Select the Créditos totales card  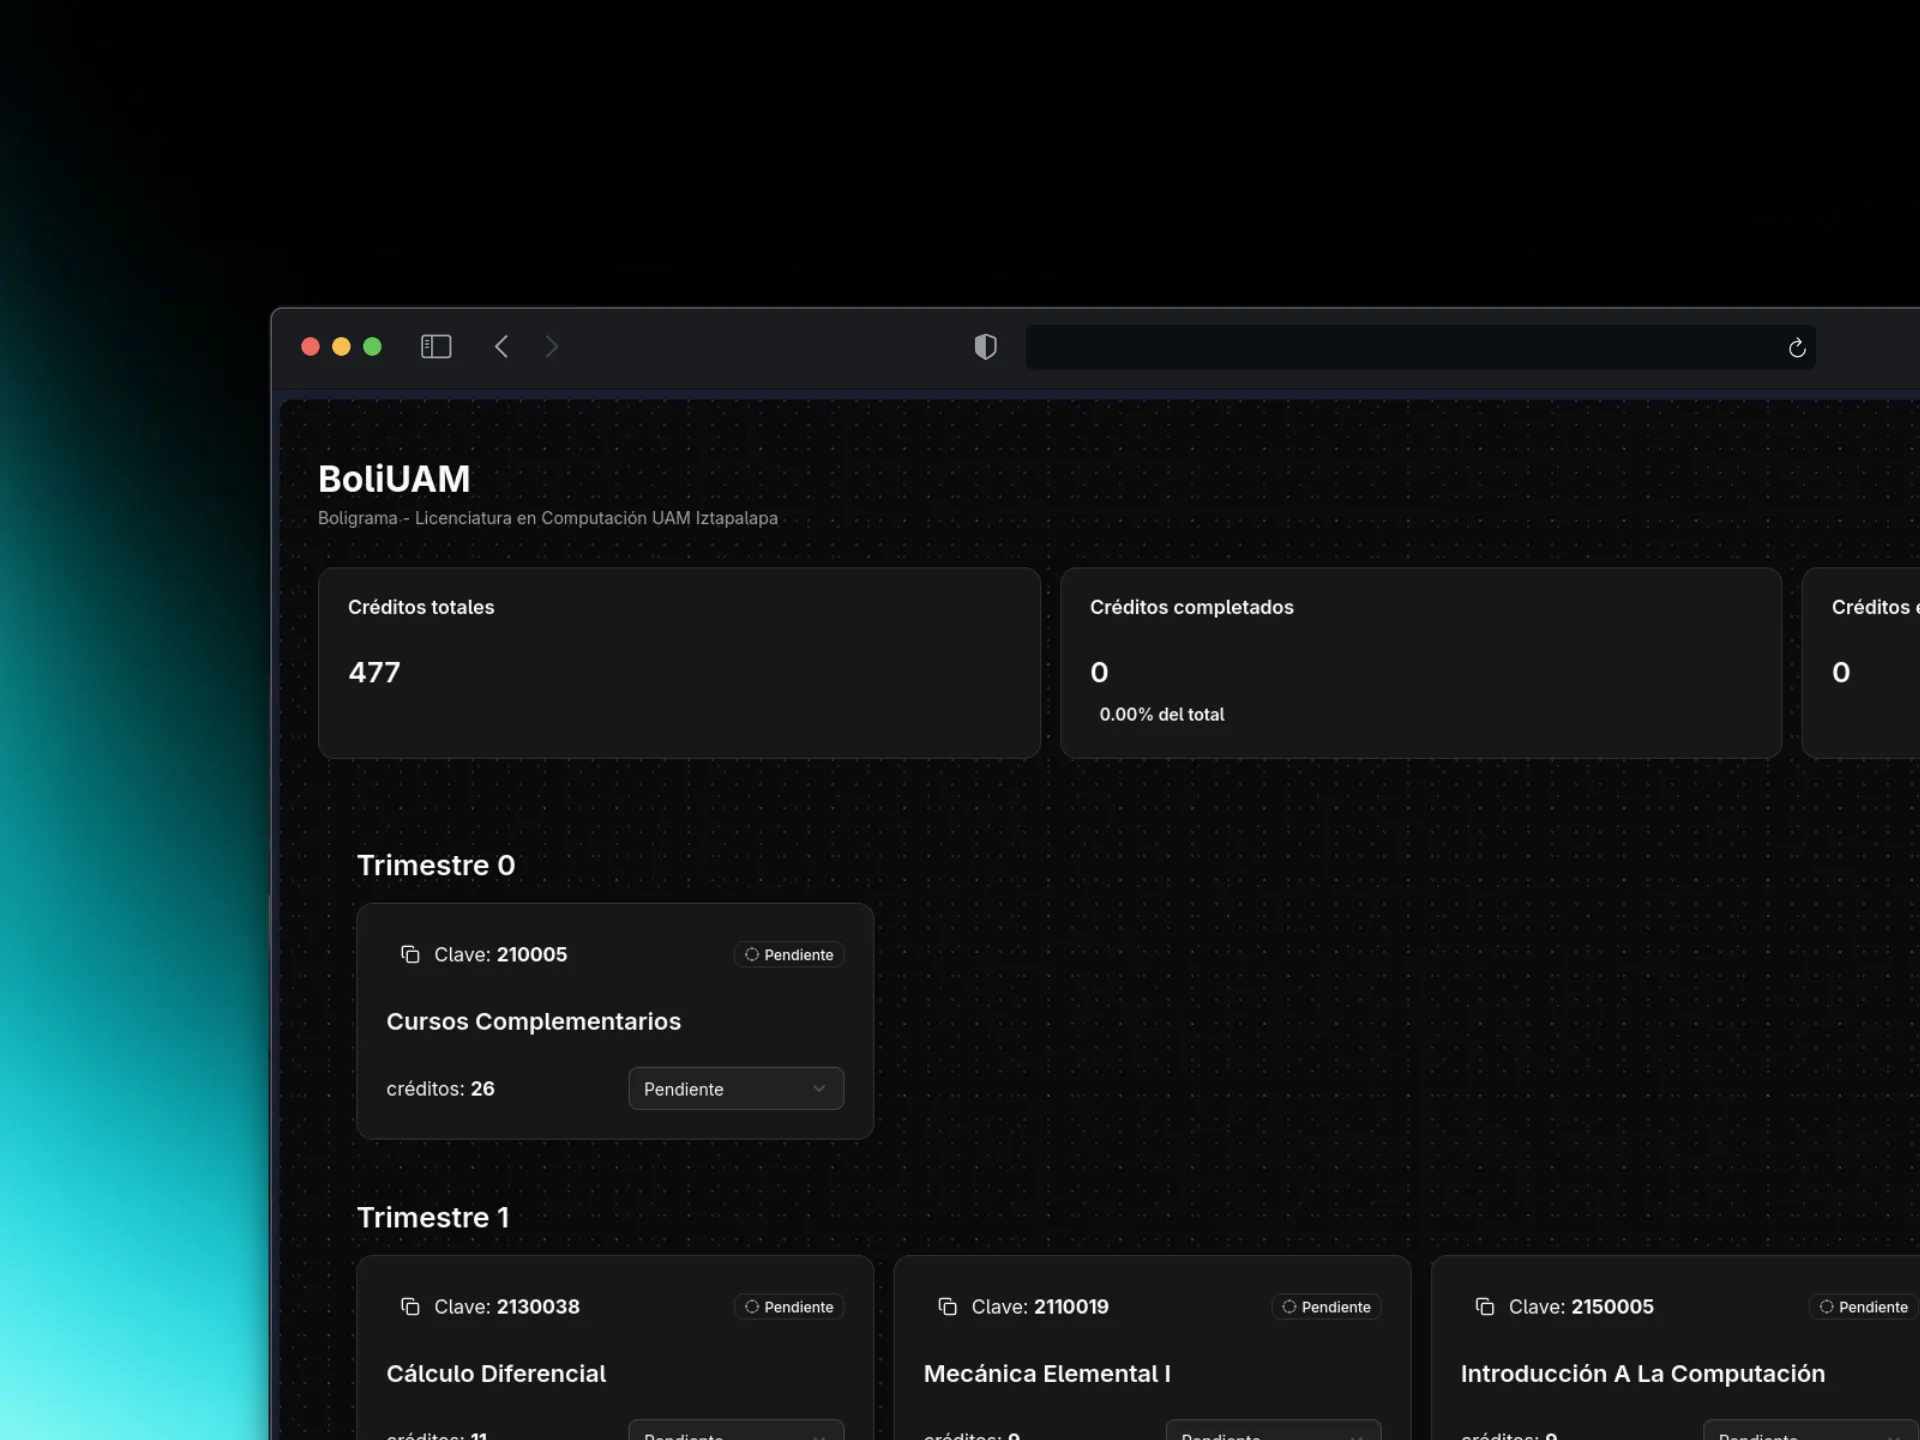click(x=679, y=662)
